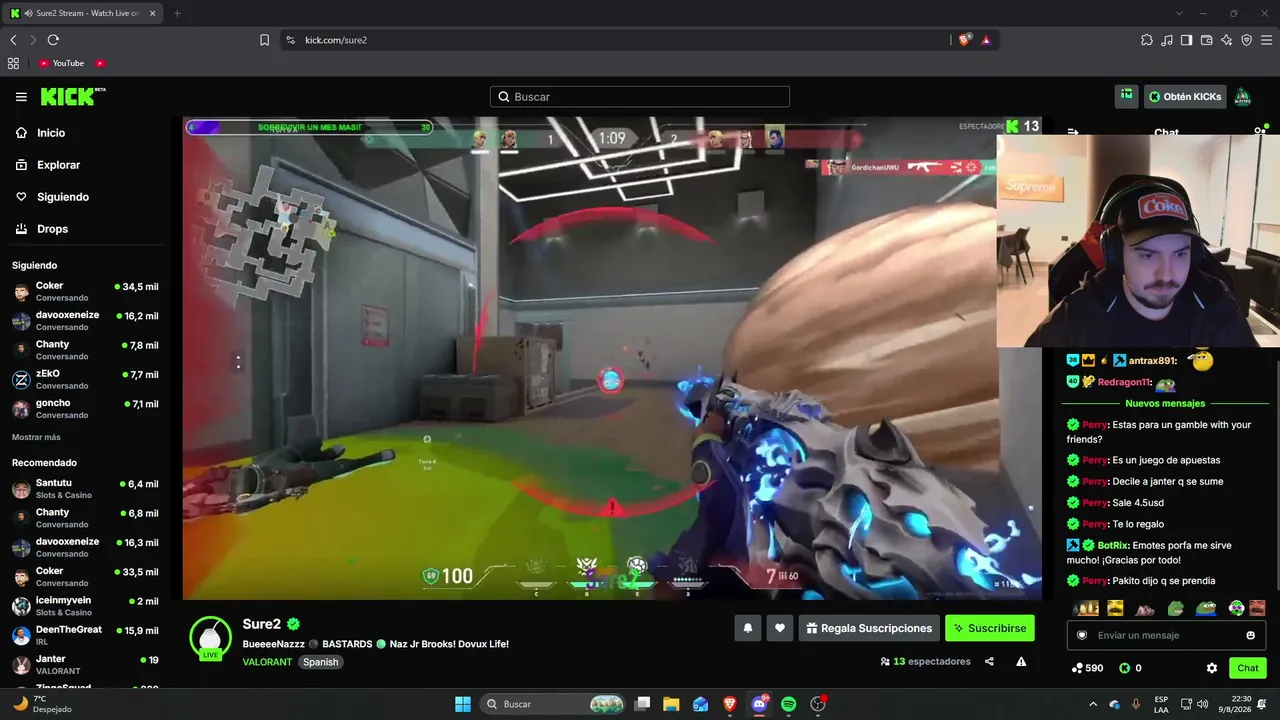
Task: Open the user profile avatar menu
Action: point(1242,97)
